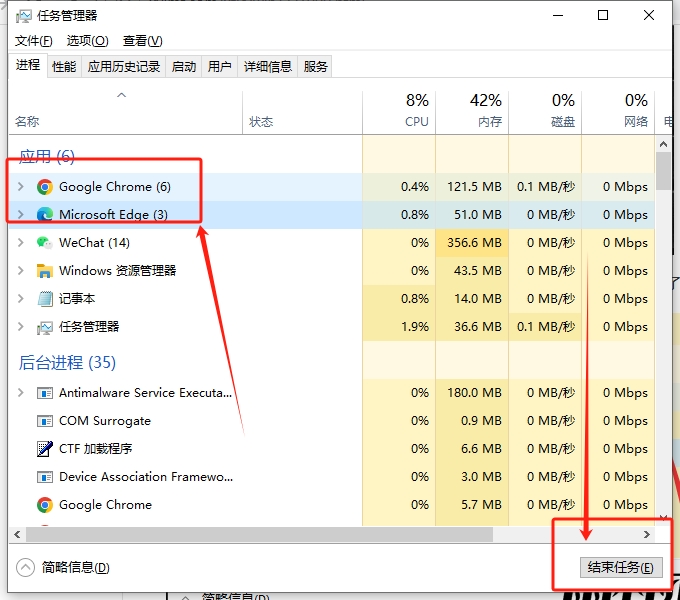680x600 pixels.
Task: Switch to the 性能 tab
Action: coord(64,67)
